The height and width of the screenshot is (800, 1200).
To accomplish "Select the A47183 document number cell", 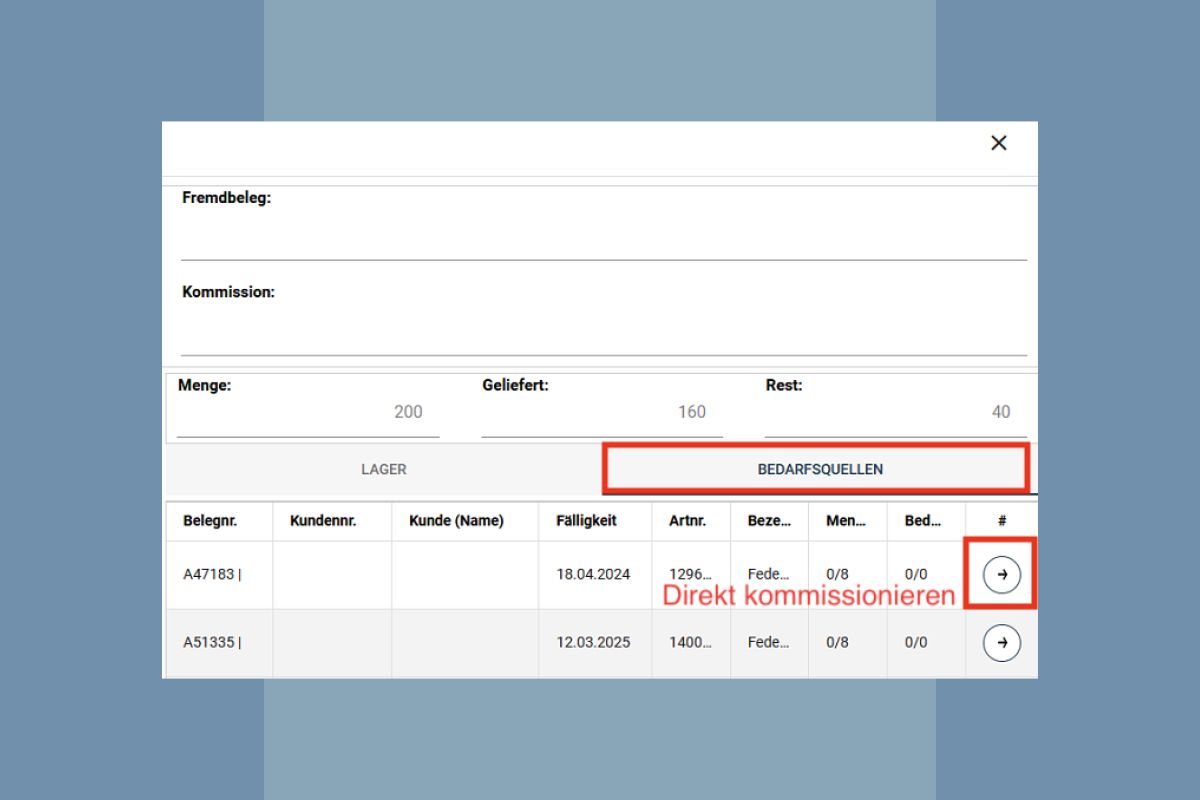I will pyautogui.click(x=212, y=574).
